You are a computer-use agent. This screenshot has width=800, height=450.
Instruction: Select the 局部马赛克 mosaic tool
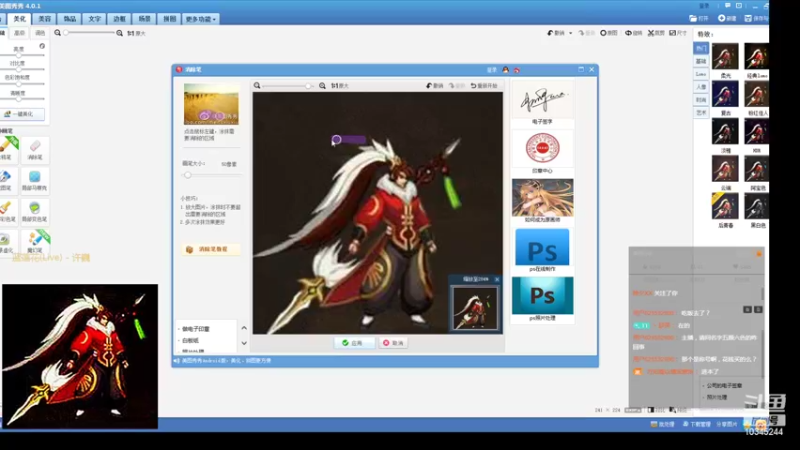35,180
